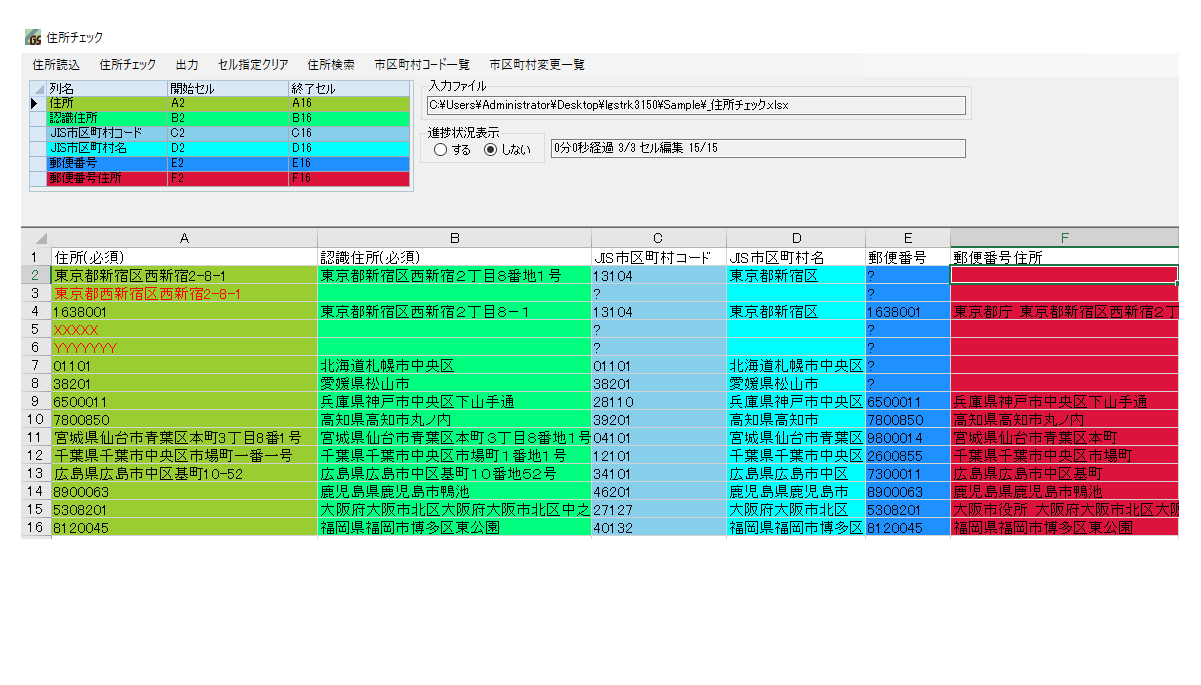Screen dimensions: 1201x685
Task: Click column header B in the spreadsheet
Action: pos(454,239)
